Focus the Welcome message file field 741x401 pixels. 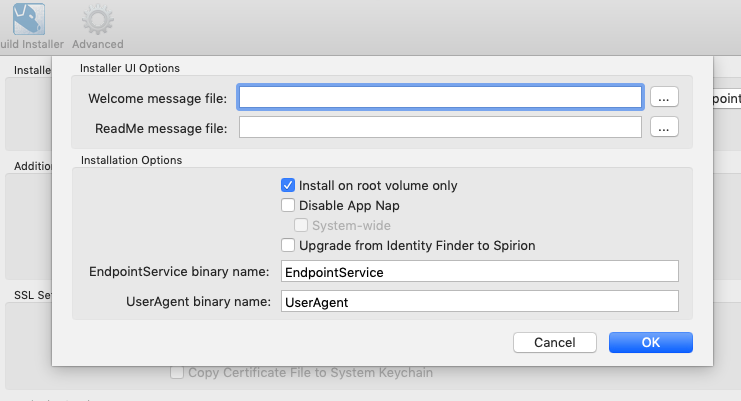tap(440, 97)
